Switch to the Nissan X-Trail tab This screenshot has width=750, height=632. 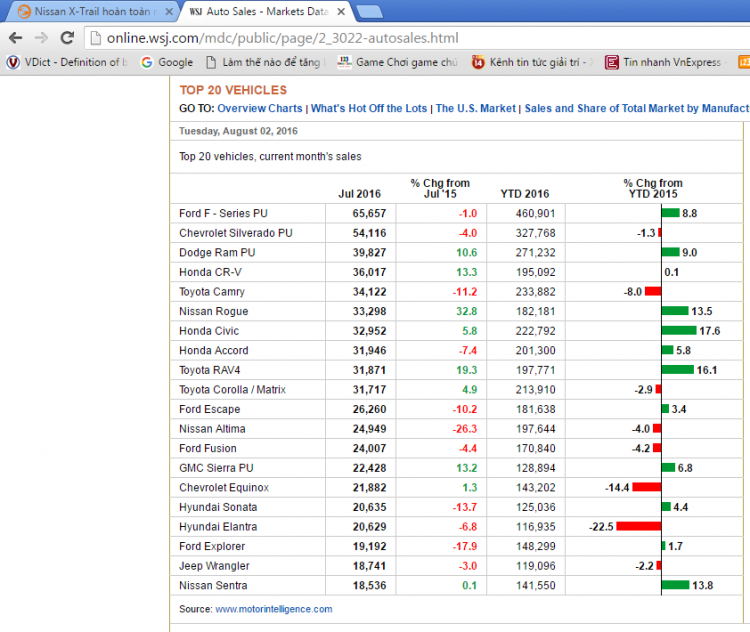point(92,11)
